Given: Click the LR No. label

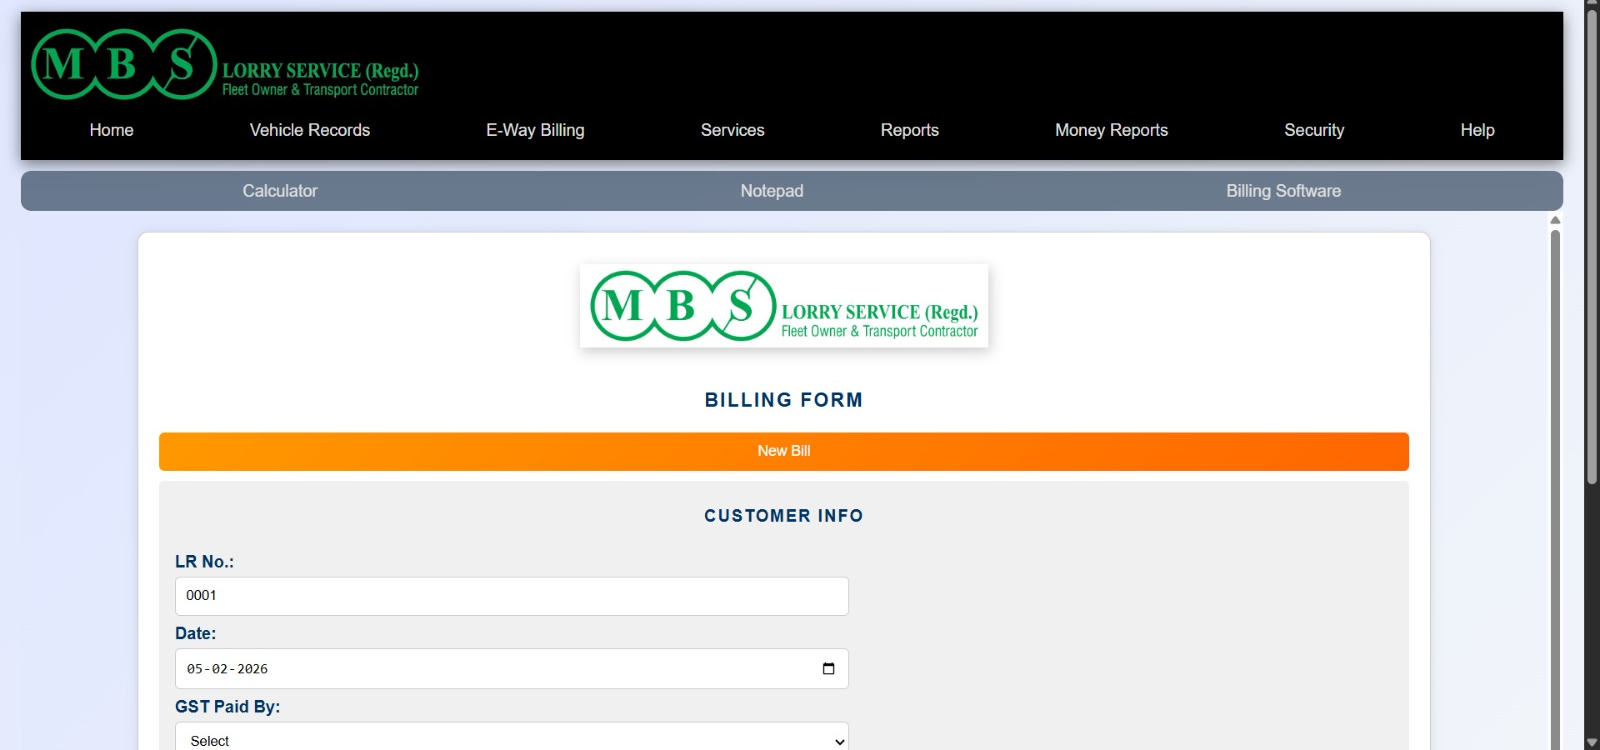Looking at the screenshot, I should (x=204, y=562).
